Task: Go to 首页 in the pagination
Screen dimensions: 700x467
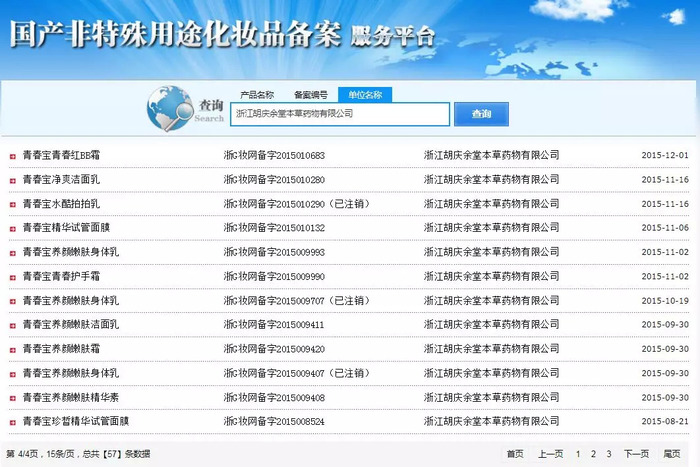Action: (x=515, y=454)
